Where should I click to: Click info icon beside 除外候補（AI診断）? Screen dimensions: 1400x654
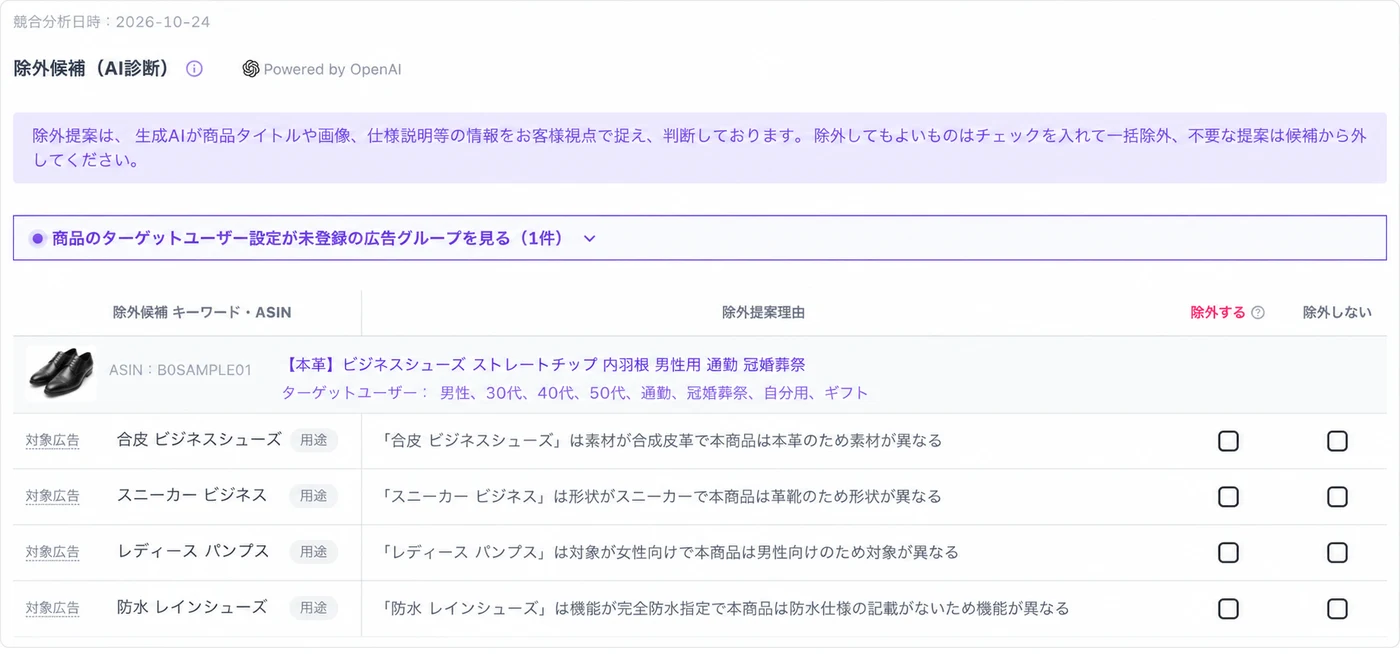(195, 69)
